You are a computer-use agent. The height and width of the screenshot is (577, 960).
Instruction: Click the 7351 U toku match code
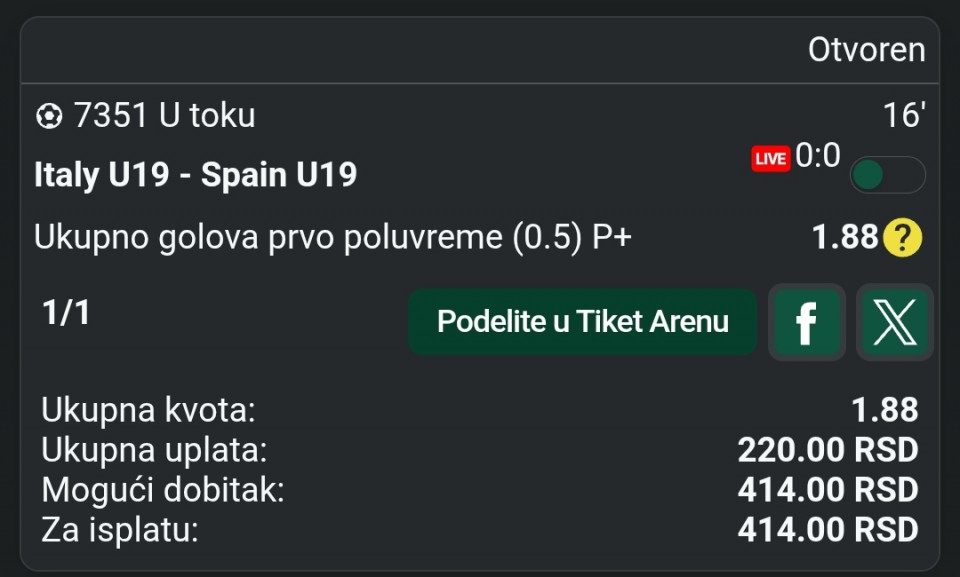164,116
